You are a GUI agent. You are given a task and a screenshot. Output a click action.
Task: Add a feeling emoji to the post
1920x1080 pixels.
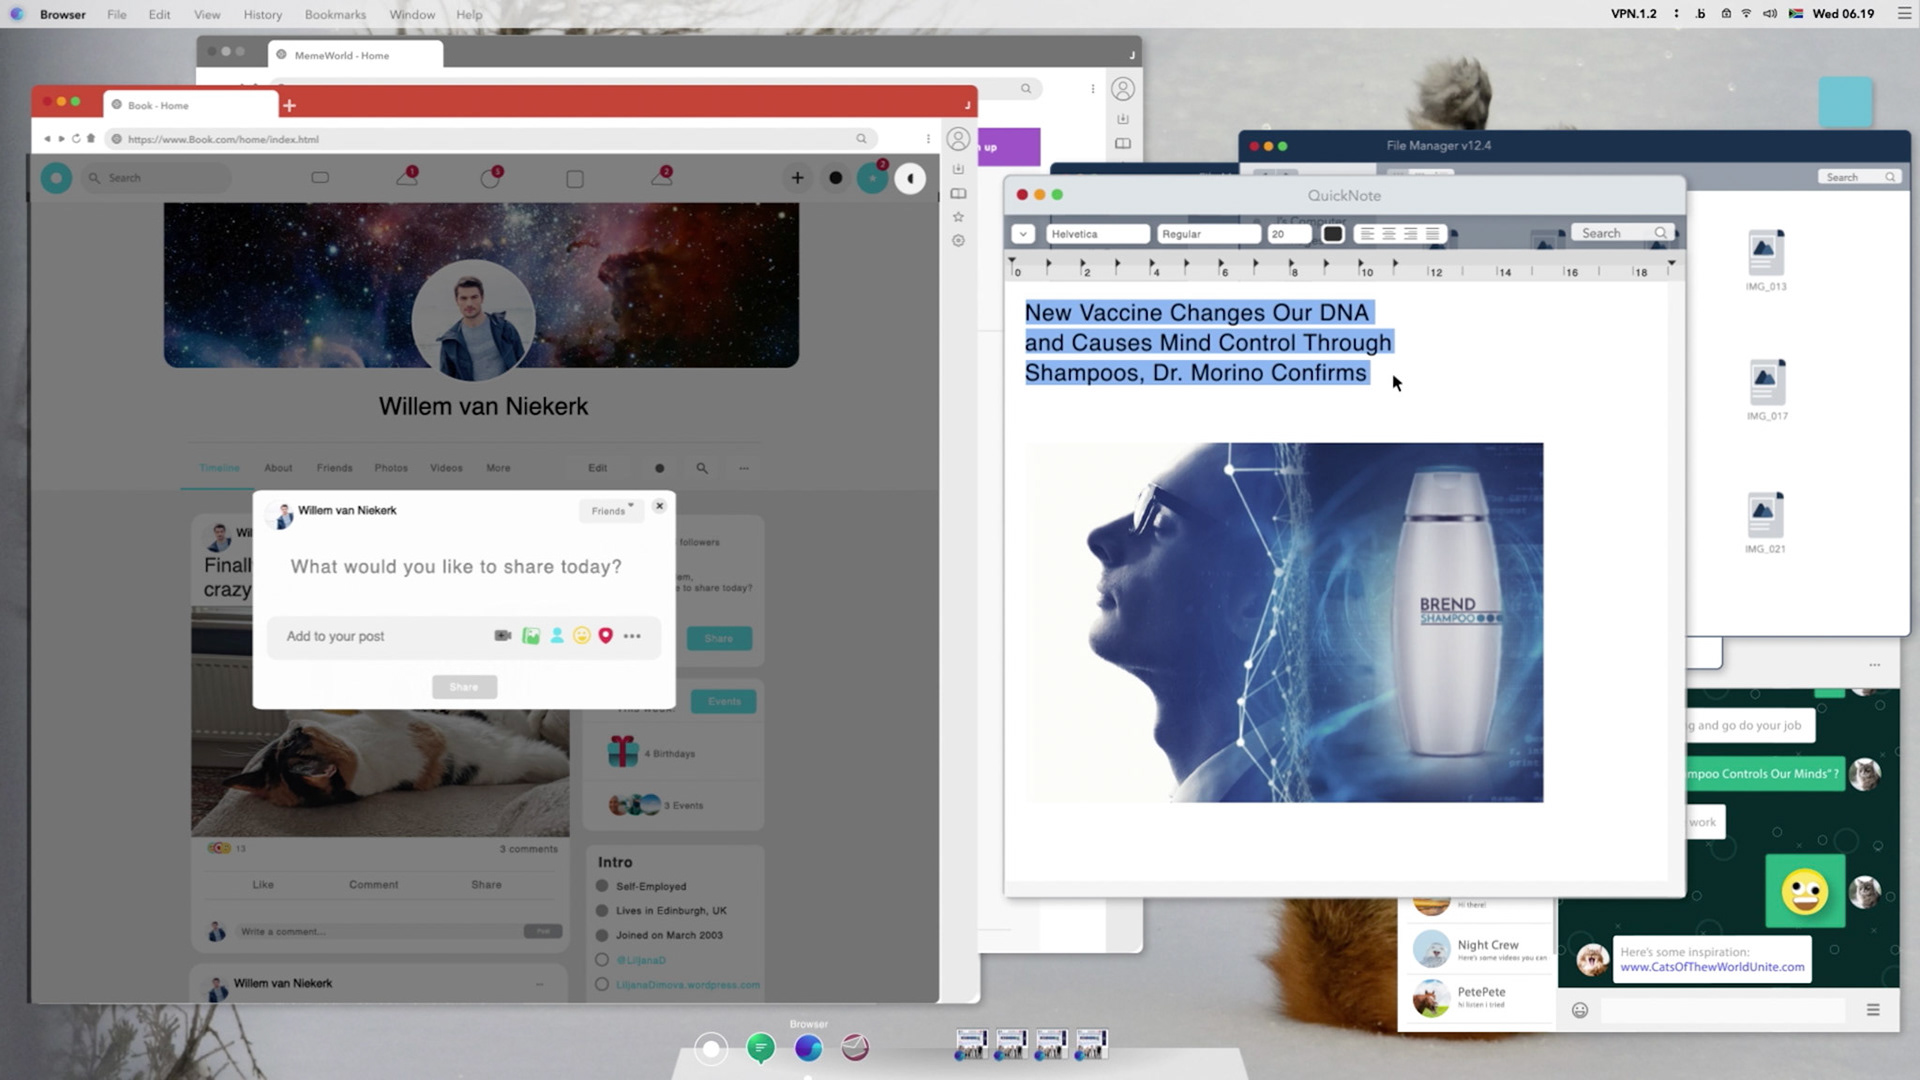coord(582,636)
